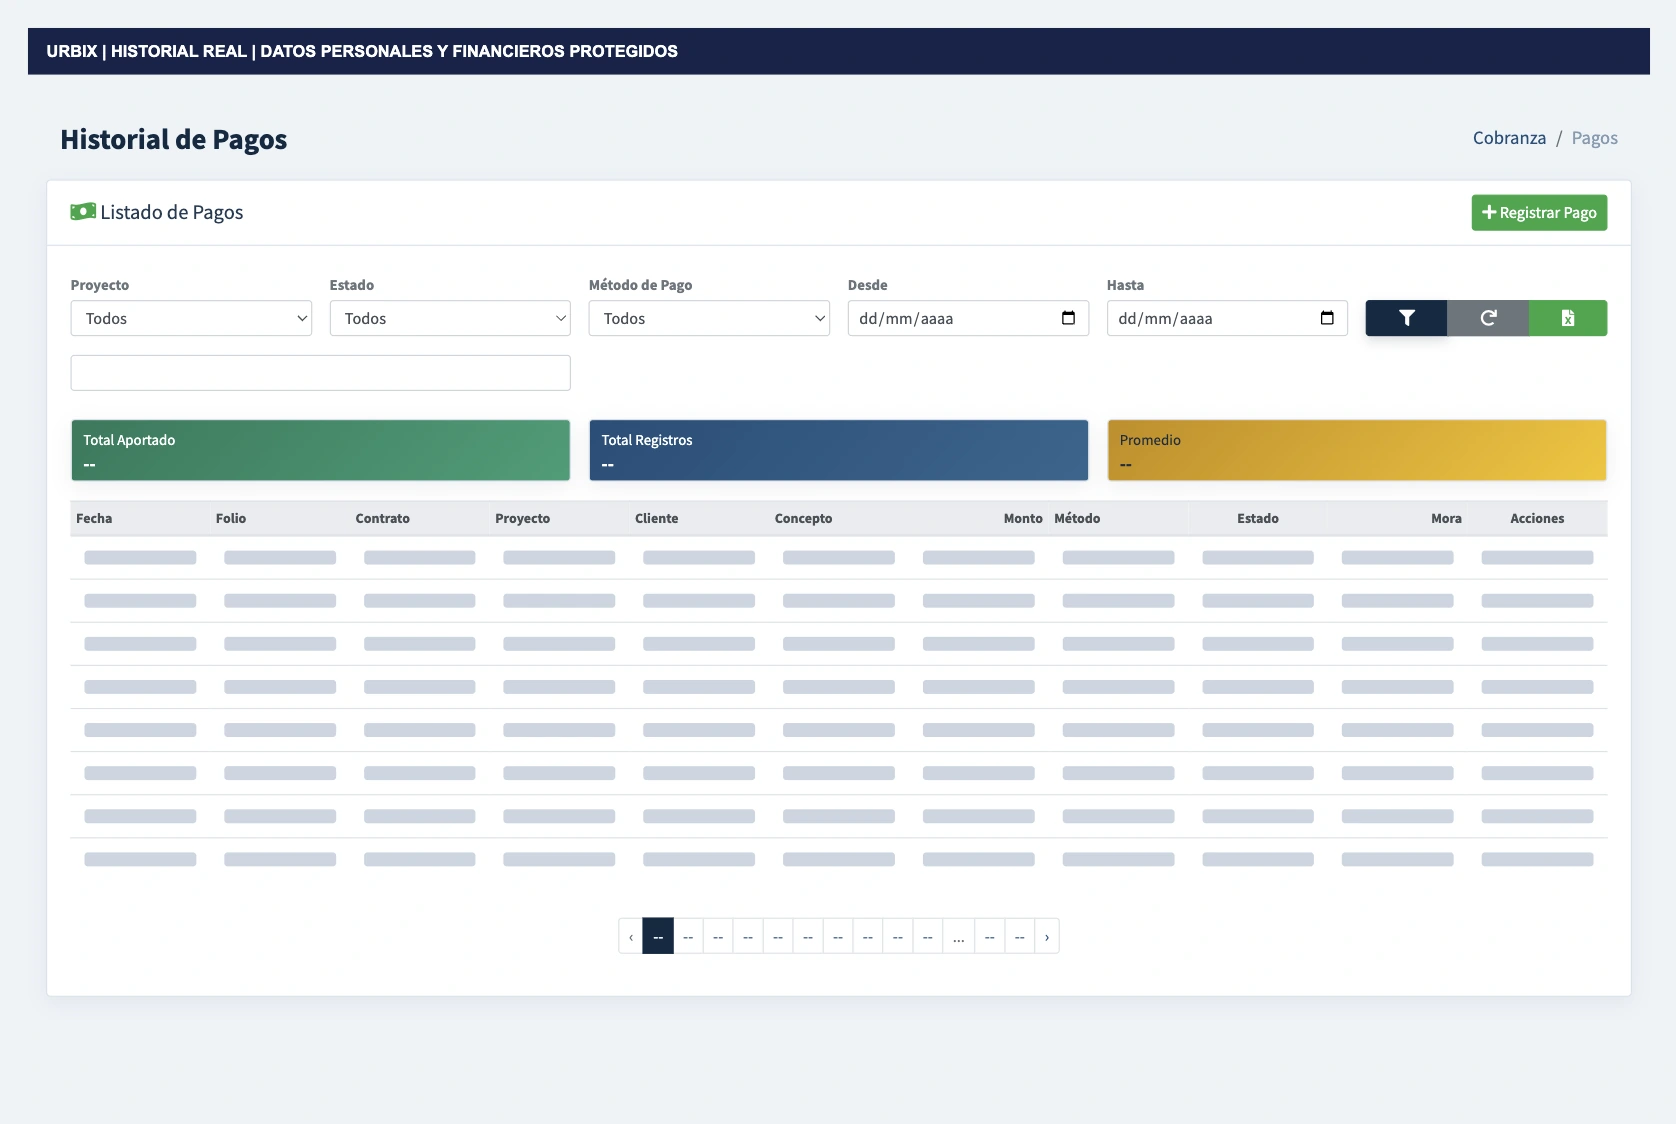Viewport: 1676px width, 1124px height.
Task: Click the Total Registros summary card
Action: coord(838,450)
